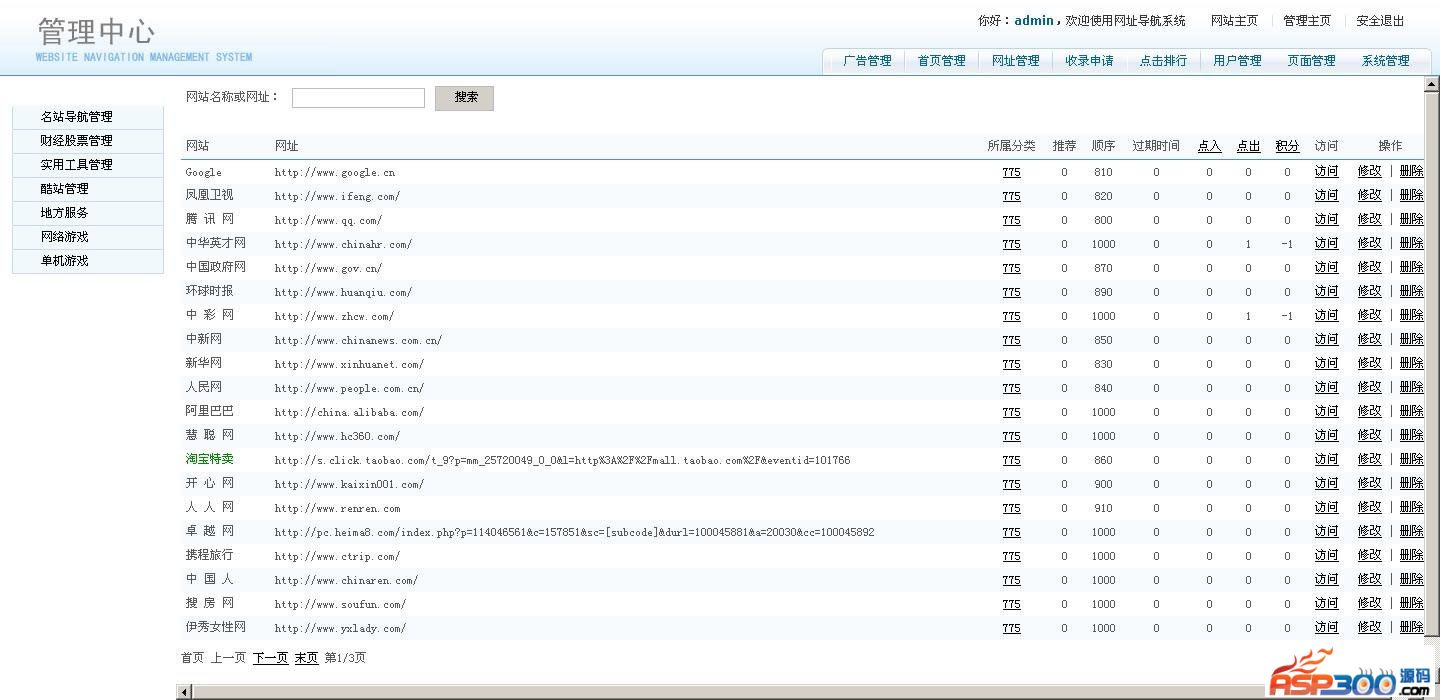The image size is (1440, 700).
Task: Sort the table by 积分 column
Action: tap(1287, 146)
